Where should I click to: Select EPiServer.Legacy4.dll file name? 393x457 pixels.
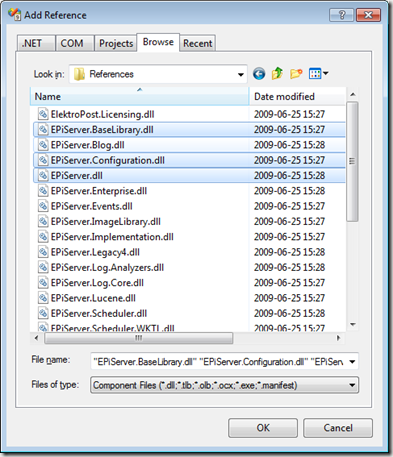(x=95, y=252)
